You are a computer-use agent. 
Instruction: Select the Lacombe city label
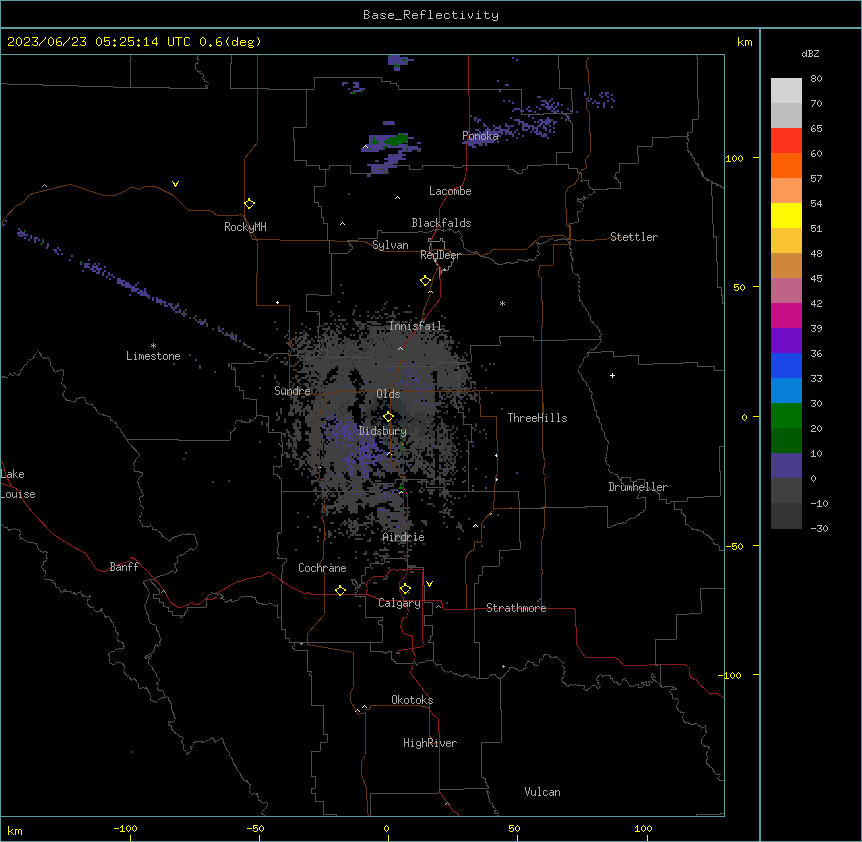click(x=450, y=191)
